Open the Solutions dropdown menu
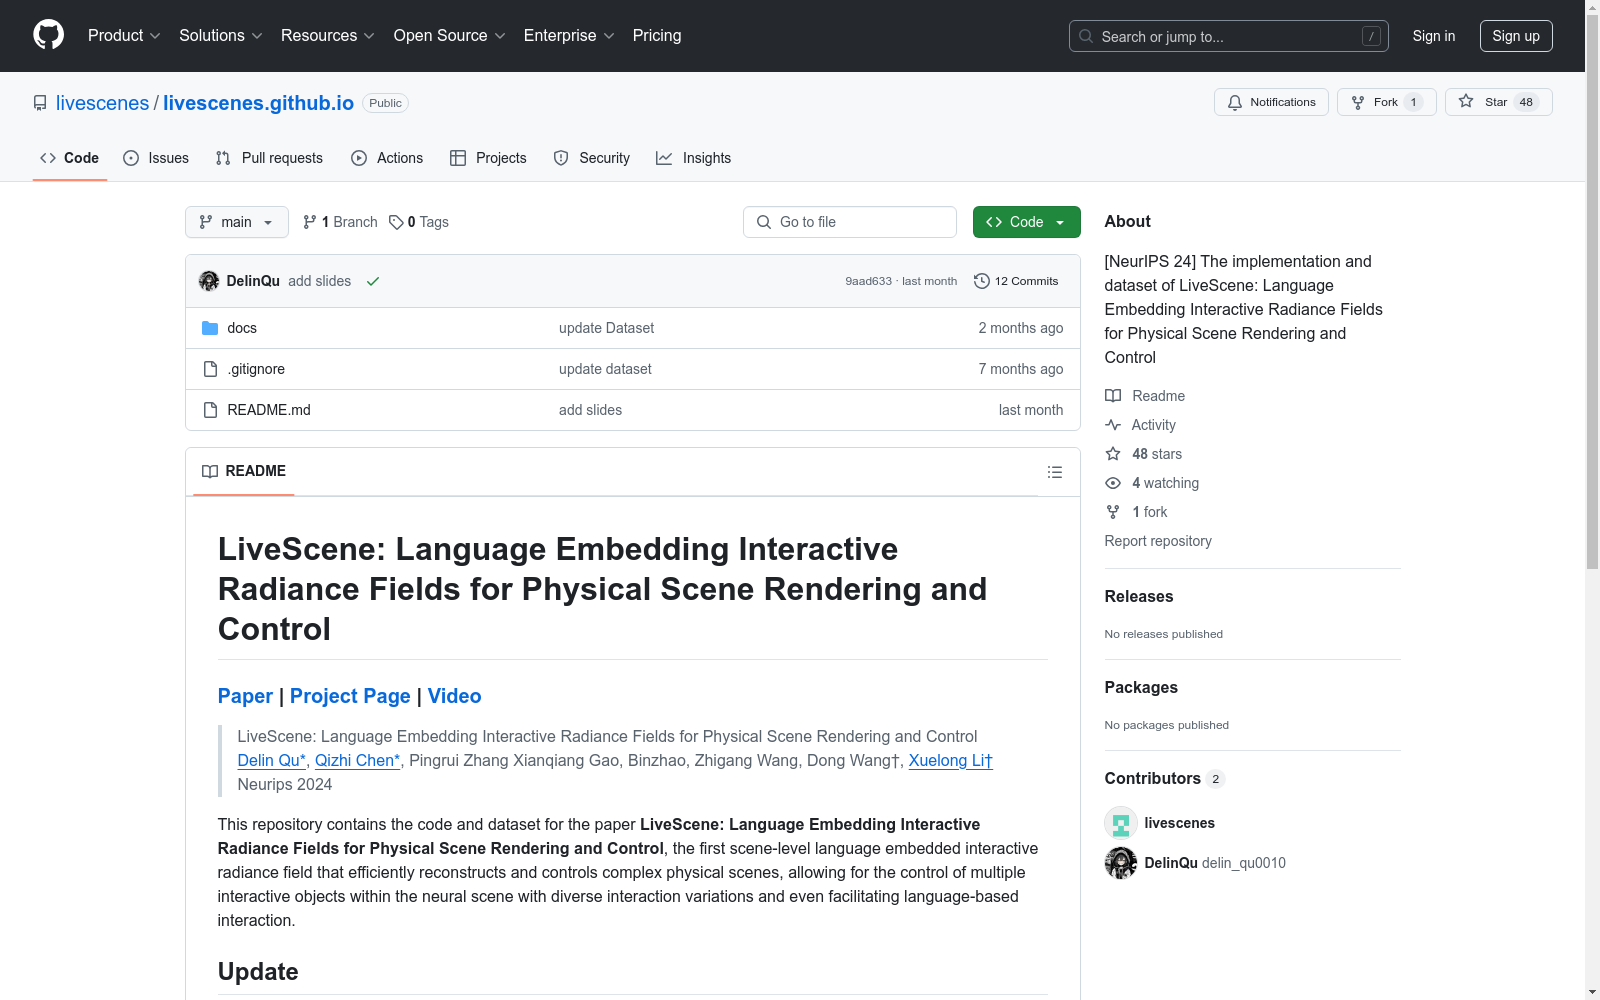 coord(221,35)
